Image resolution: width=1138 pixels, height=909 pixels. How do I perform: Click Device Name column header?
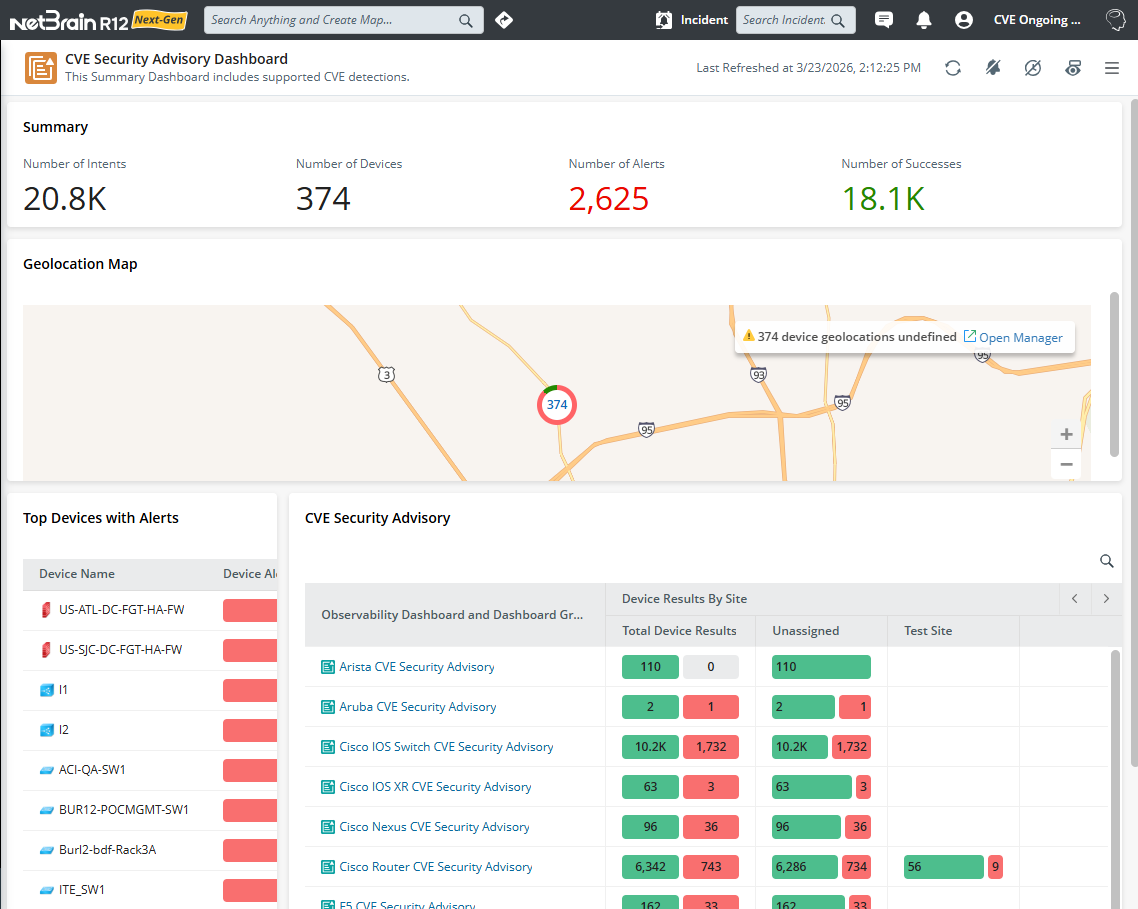[77, 574]
